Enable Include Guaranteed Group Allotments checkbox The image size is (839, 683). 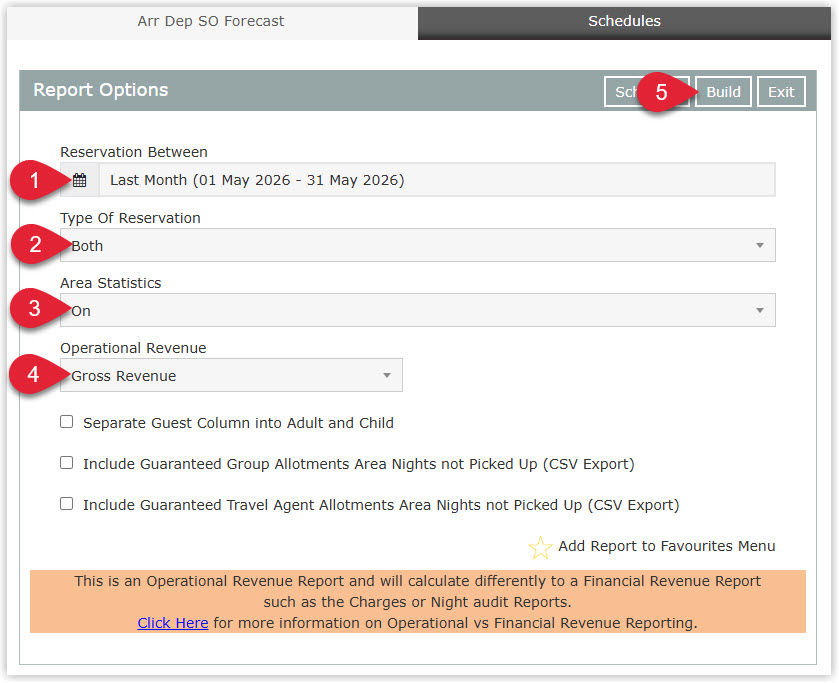[66, 462]
